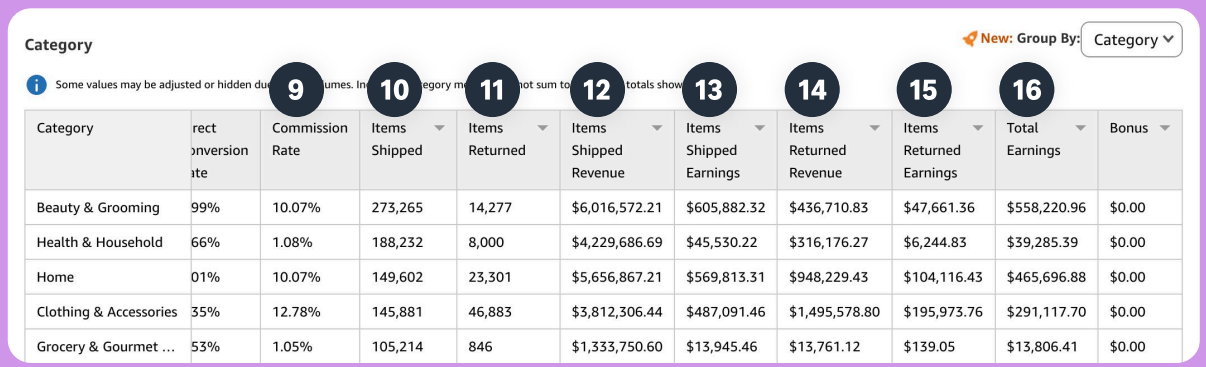The height and width of the screenshot is (367, 1206).
Task: Select the Home category row label
Action: click(55, 277)
